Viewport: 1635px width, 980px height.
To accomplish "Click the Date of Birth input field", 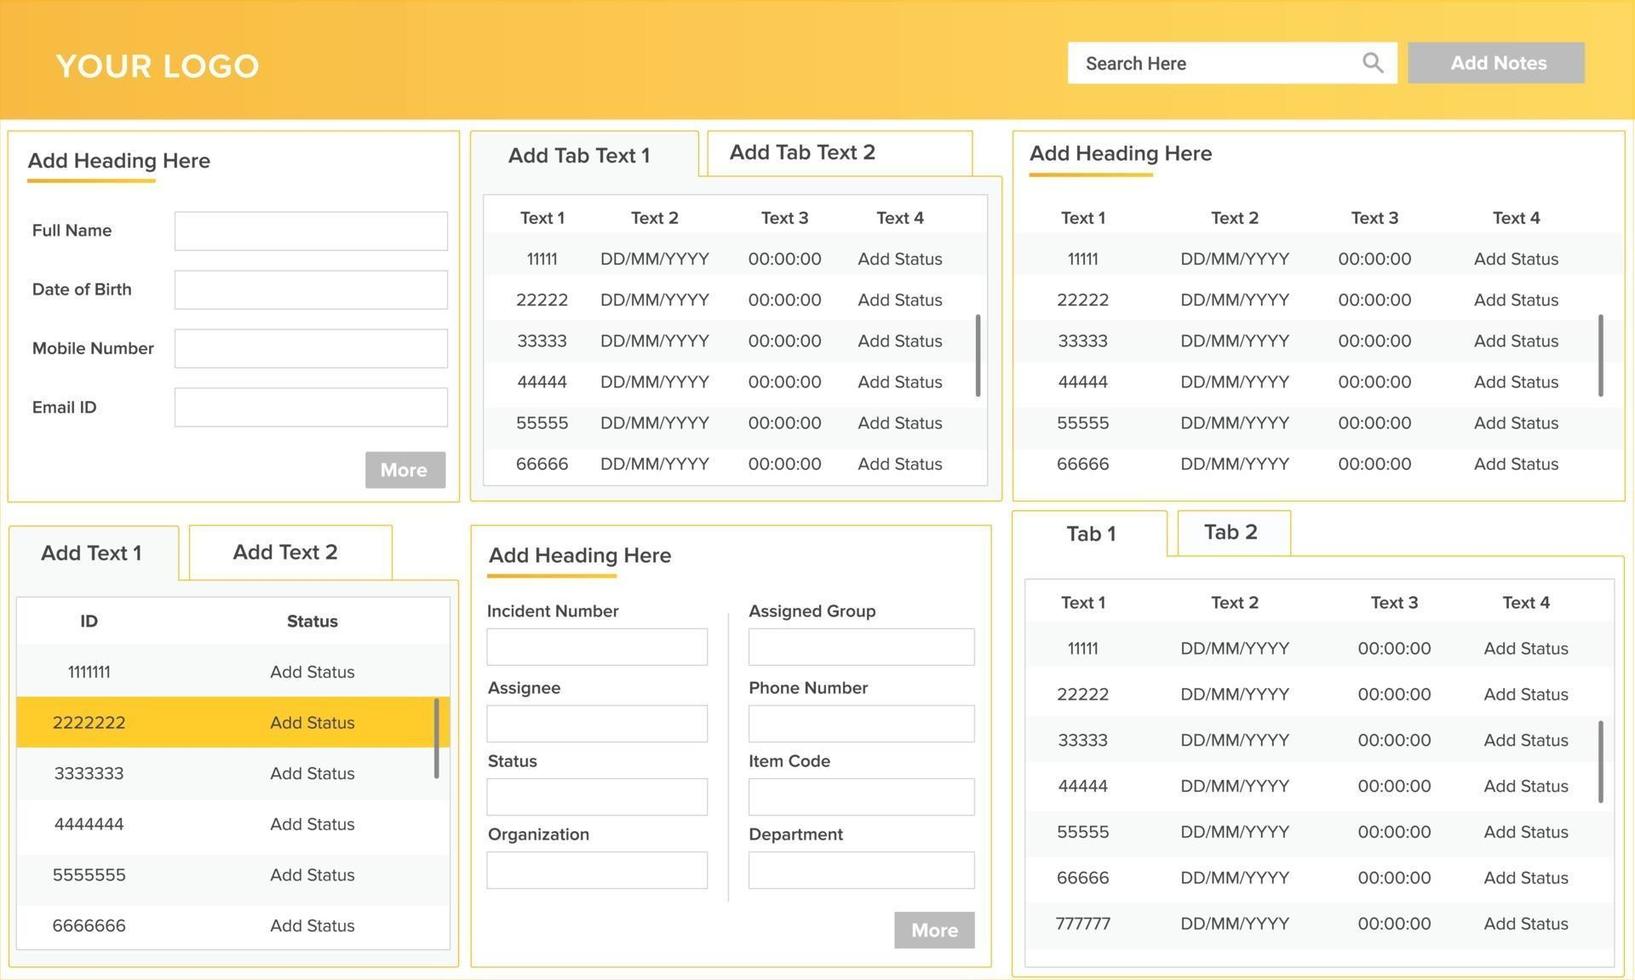I will 311,289.
